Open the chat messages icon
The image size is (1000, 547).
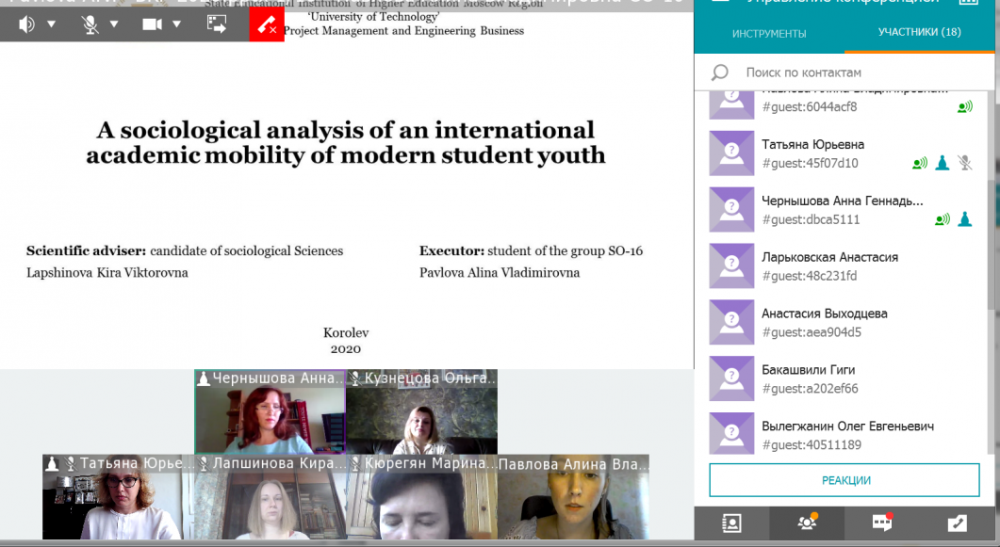(x=881, y=522)
